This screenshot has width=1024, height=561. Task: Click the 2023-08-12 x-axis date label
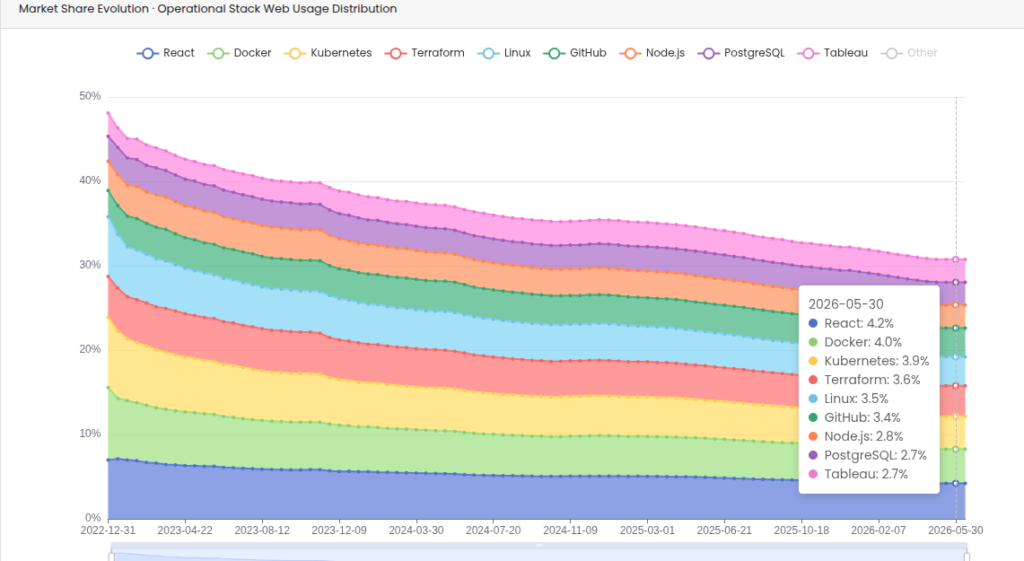point(262,530)
